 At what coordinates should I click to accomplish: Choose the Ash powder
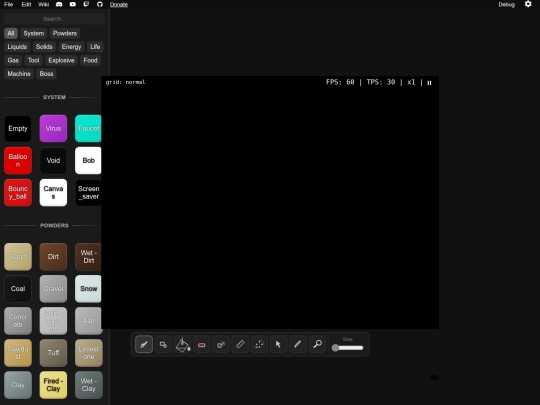click(x=89, y=321)
